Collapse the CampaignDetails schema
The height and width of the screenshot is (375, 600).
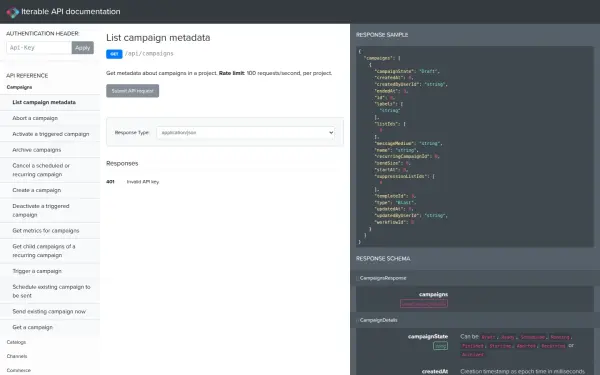pyautogui.click(x=378, y=320)
